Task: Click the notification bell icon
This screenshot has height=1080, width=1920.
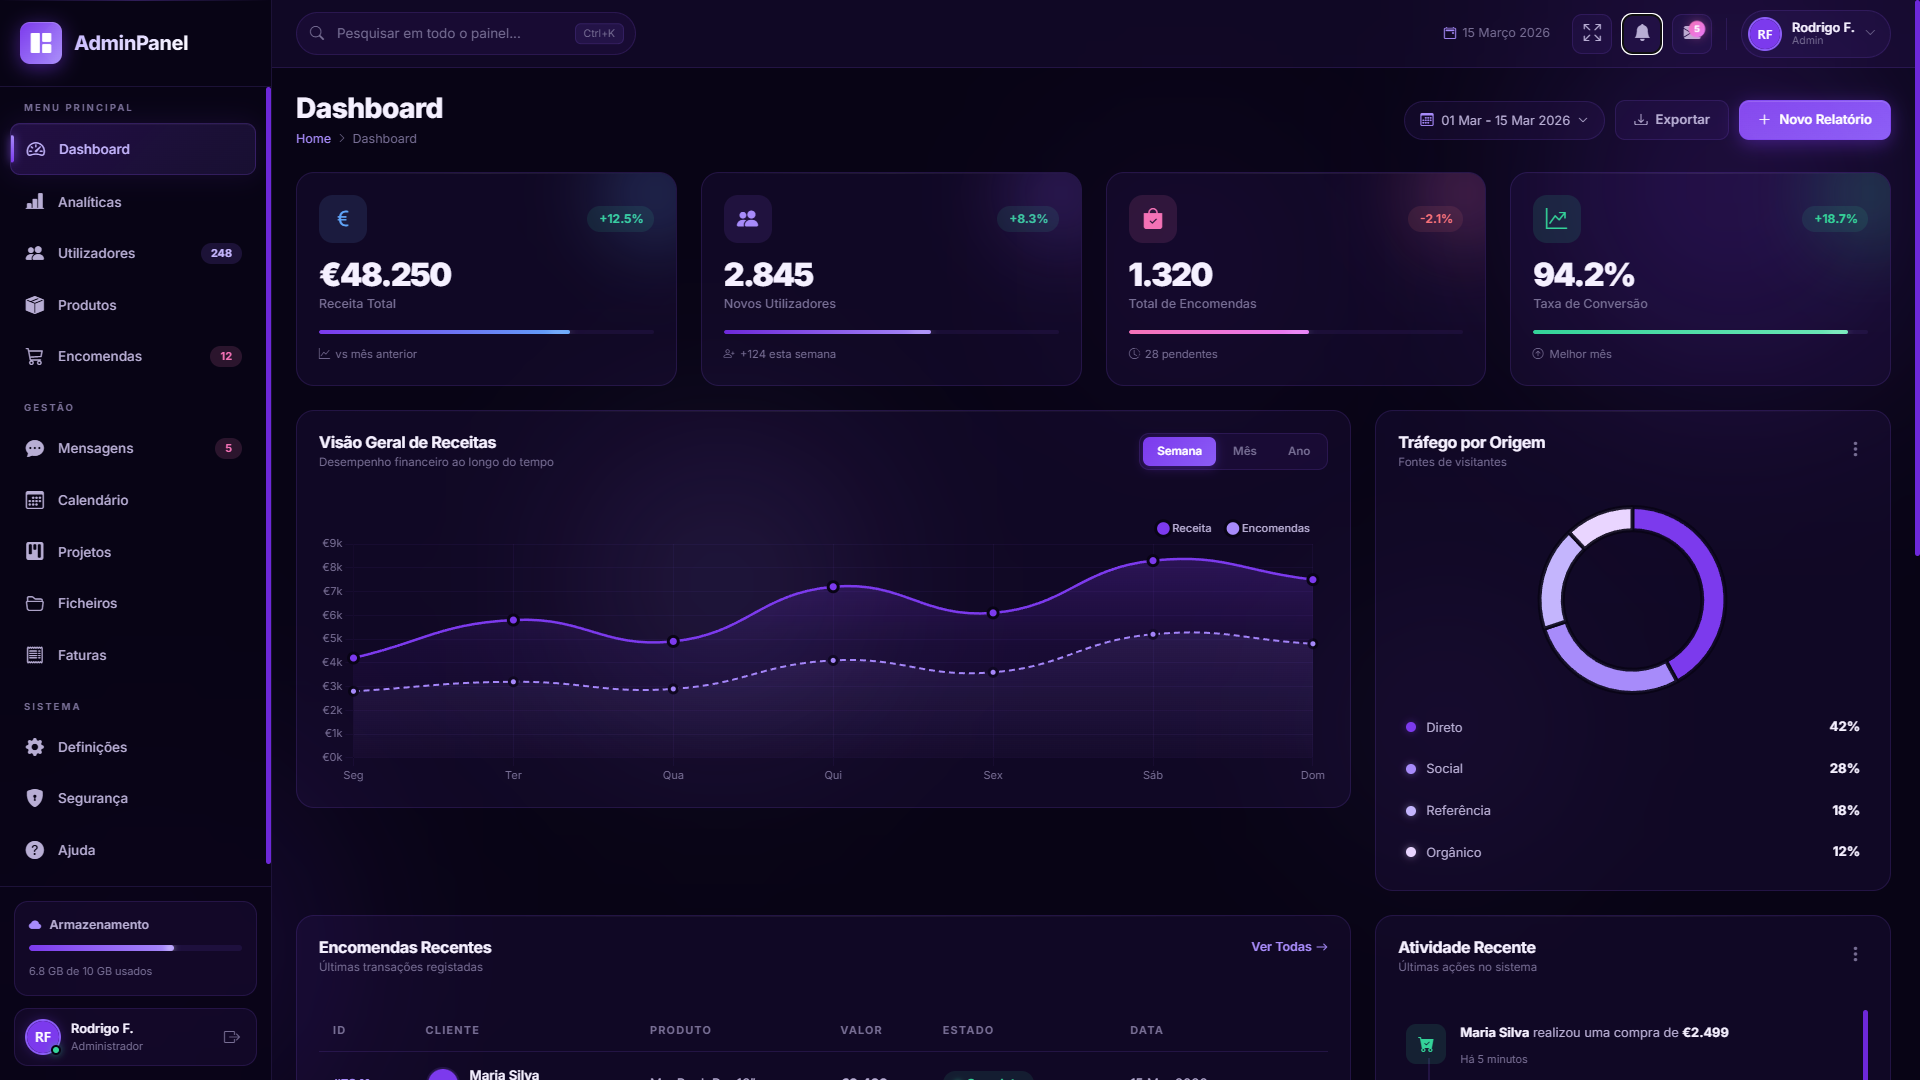Action: point(1641,33)
